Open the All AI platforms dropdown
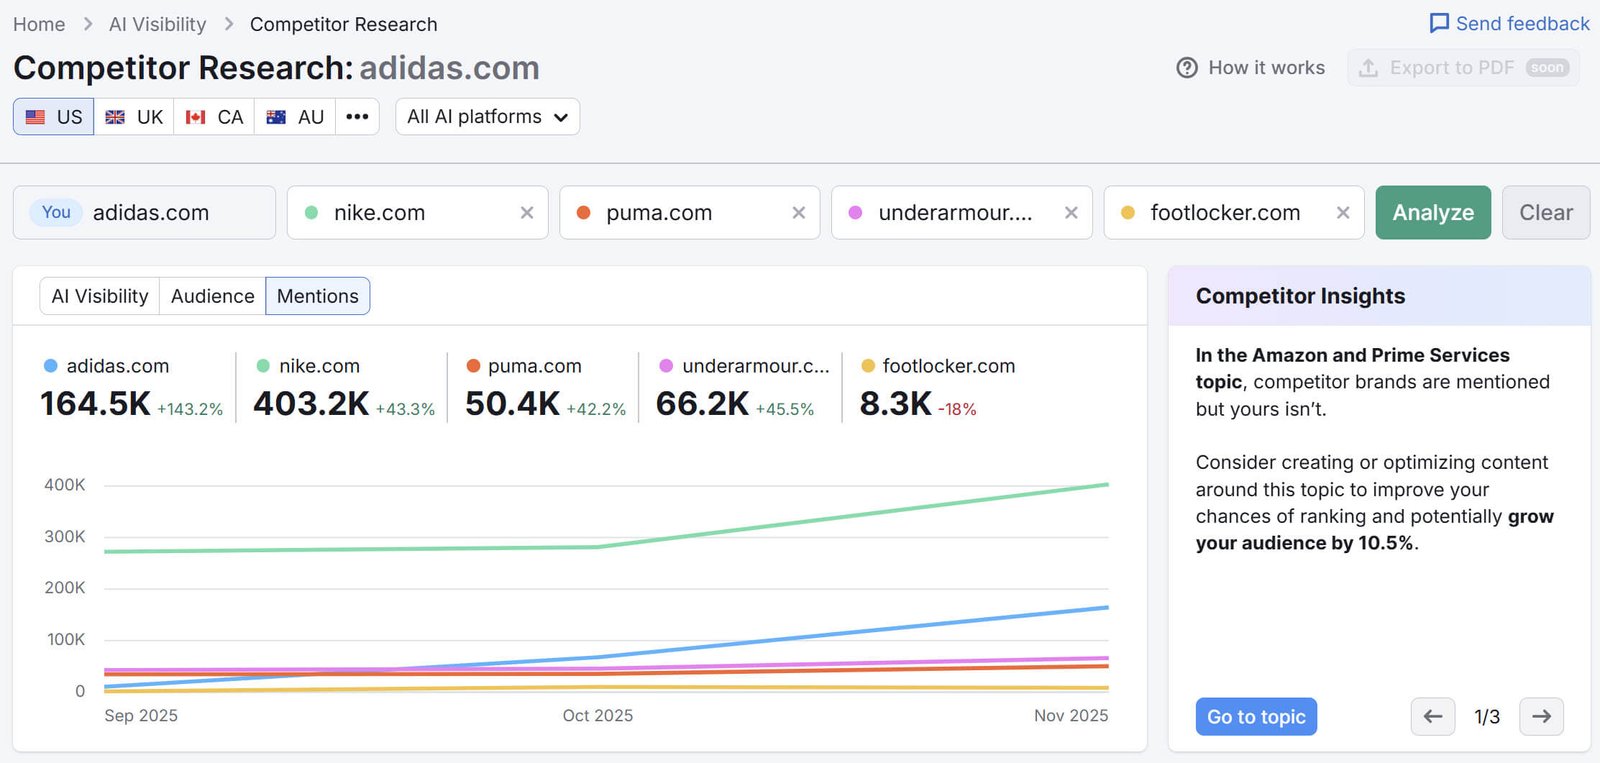 tap(487, 116)
